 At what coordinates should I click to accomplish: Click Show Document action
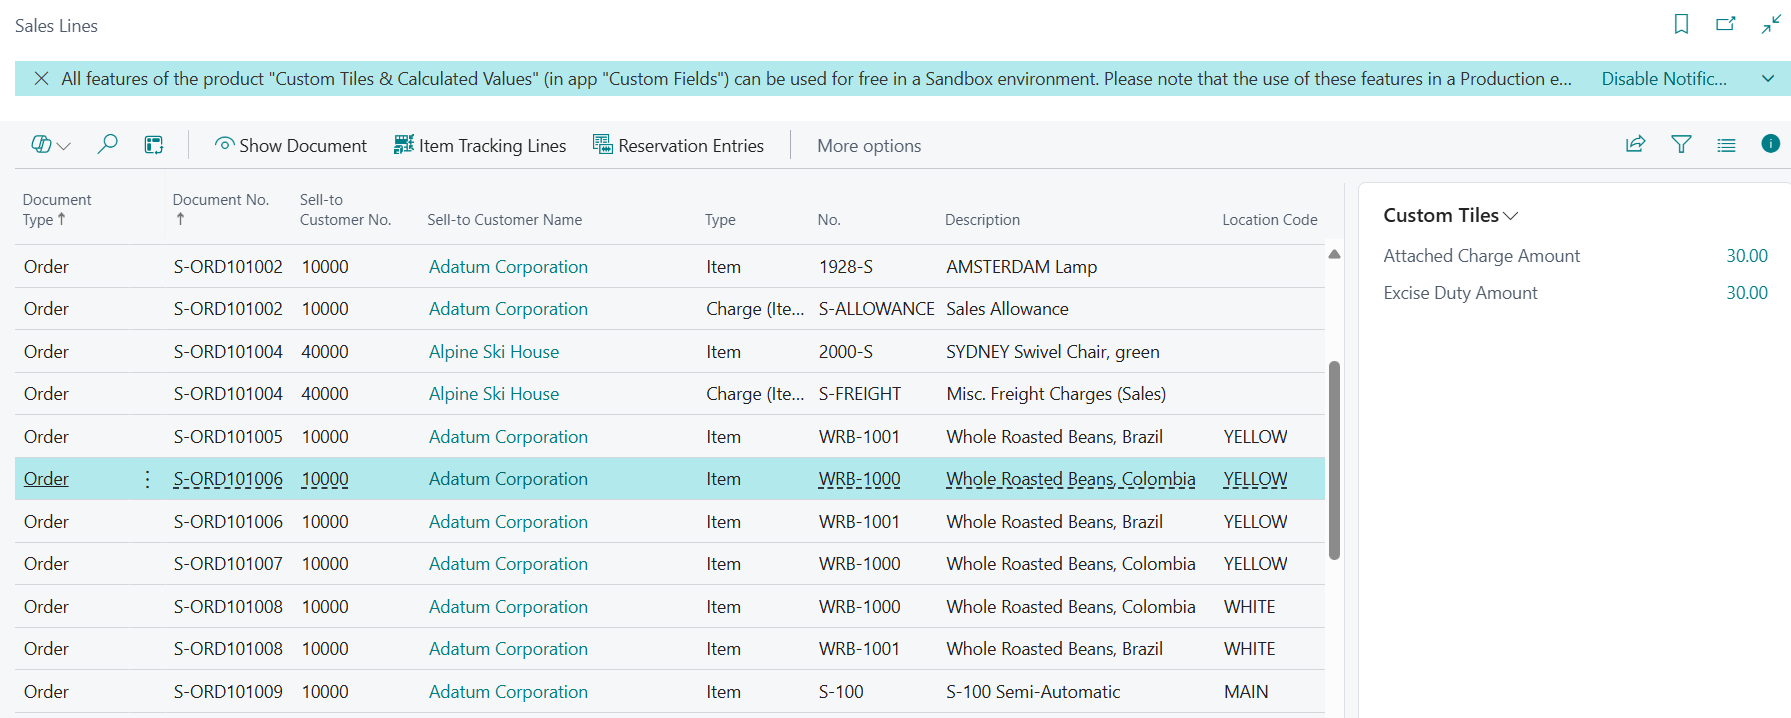pyautogui.click(x=290, y=146)
